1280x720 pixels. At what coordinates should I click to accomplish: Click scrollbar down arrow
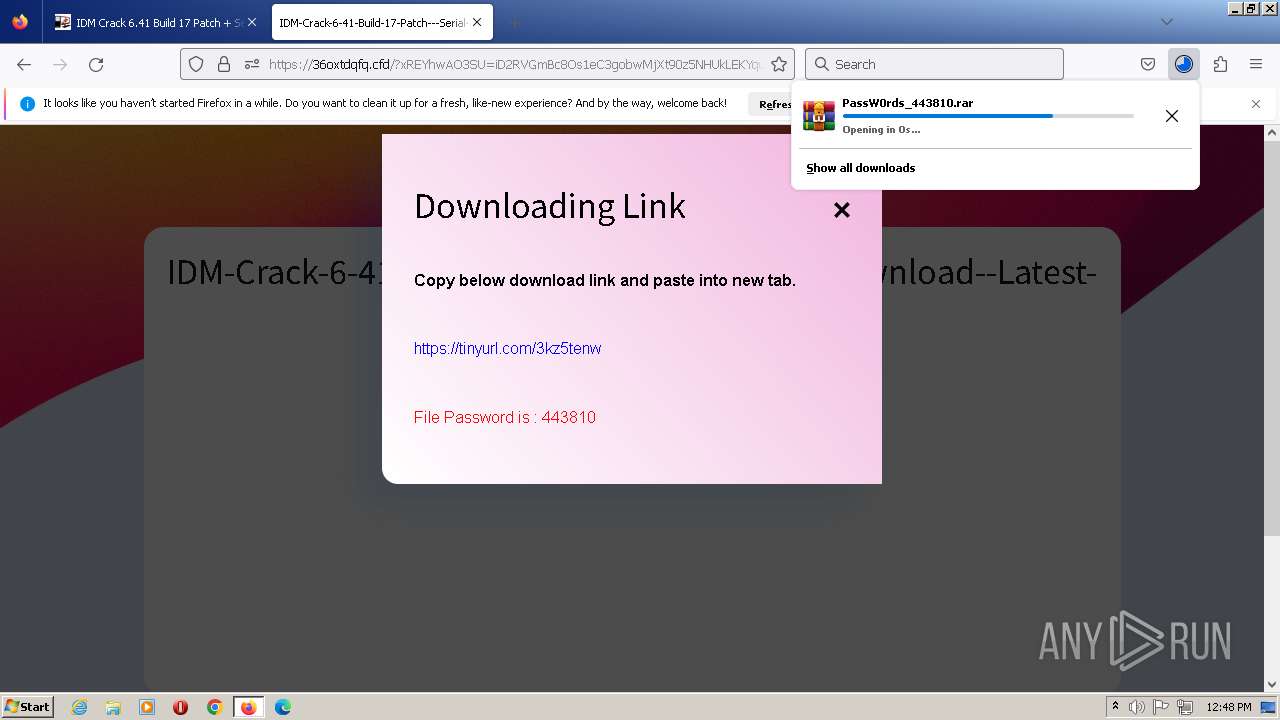[1272, 684]
